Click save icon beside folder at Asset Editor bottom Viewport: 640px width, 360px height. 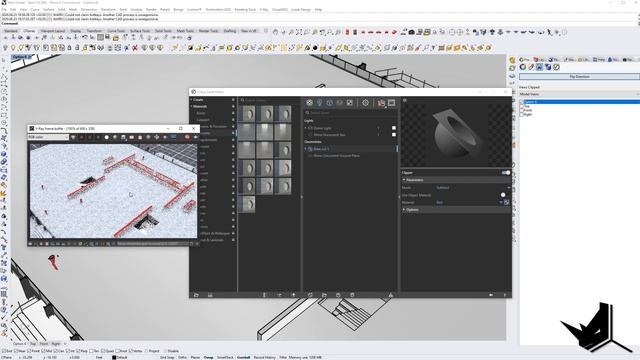(x=210, y=295)
